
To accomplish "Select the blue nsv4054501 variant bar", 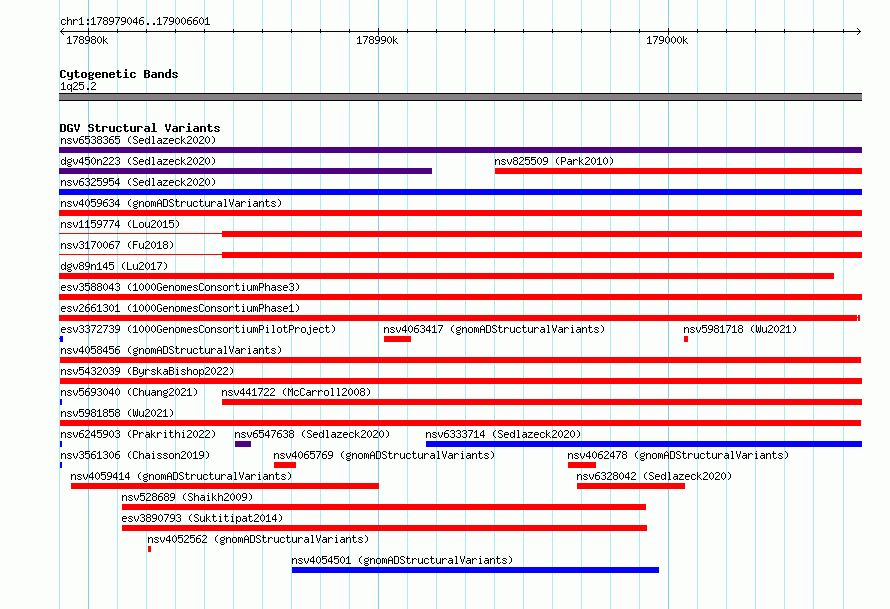I will click(475, 570).
